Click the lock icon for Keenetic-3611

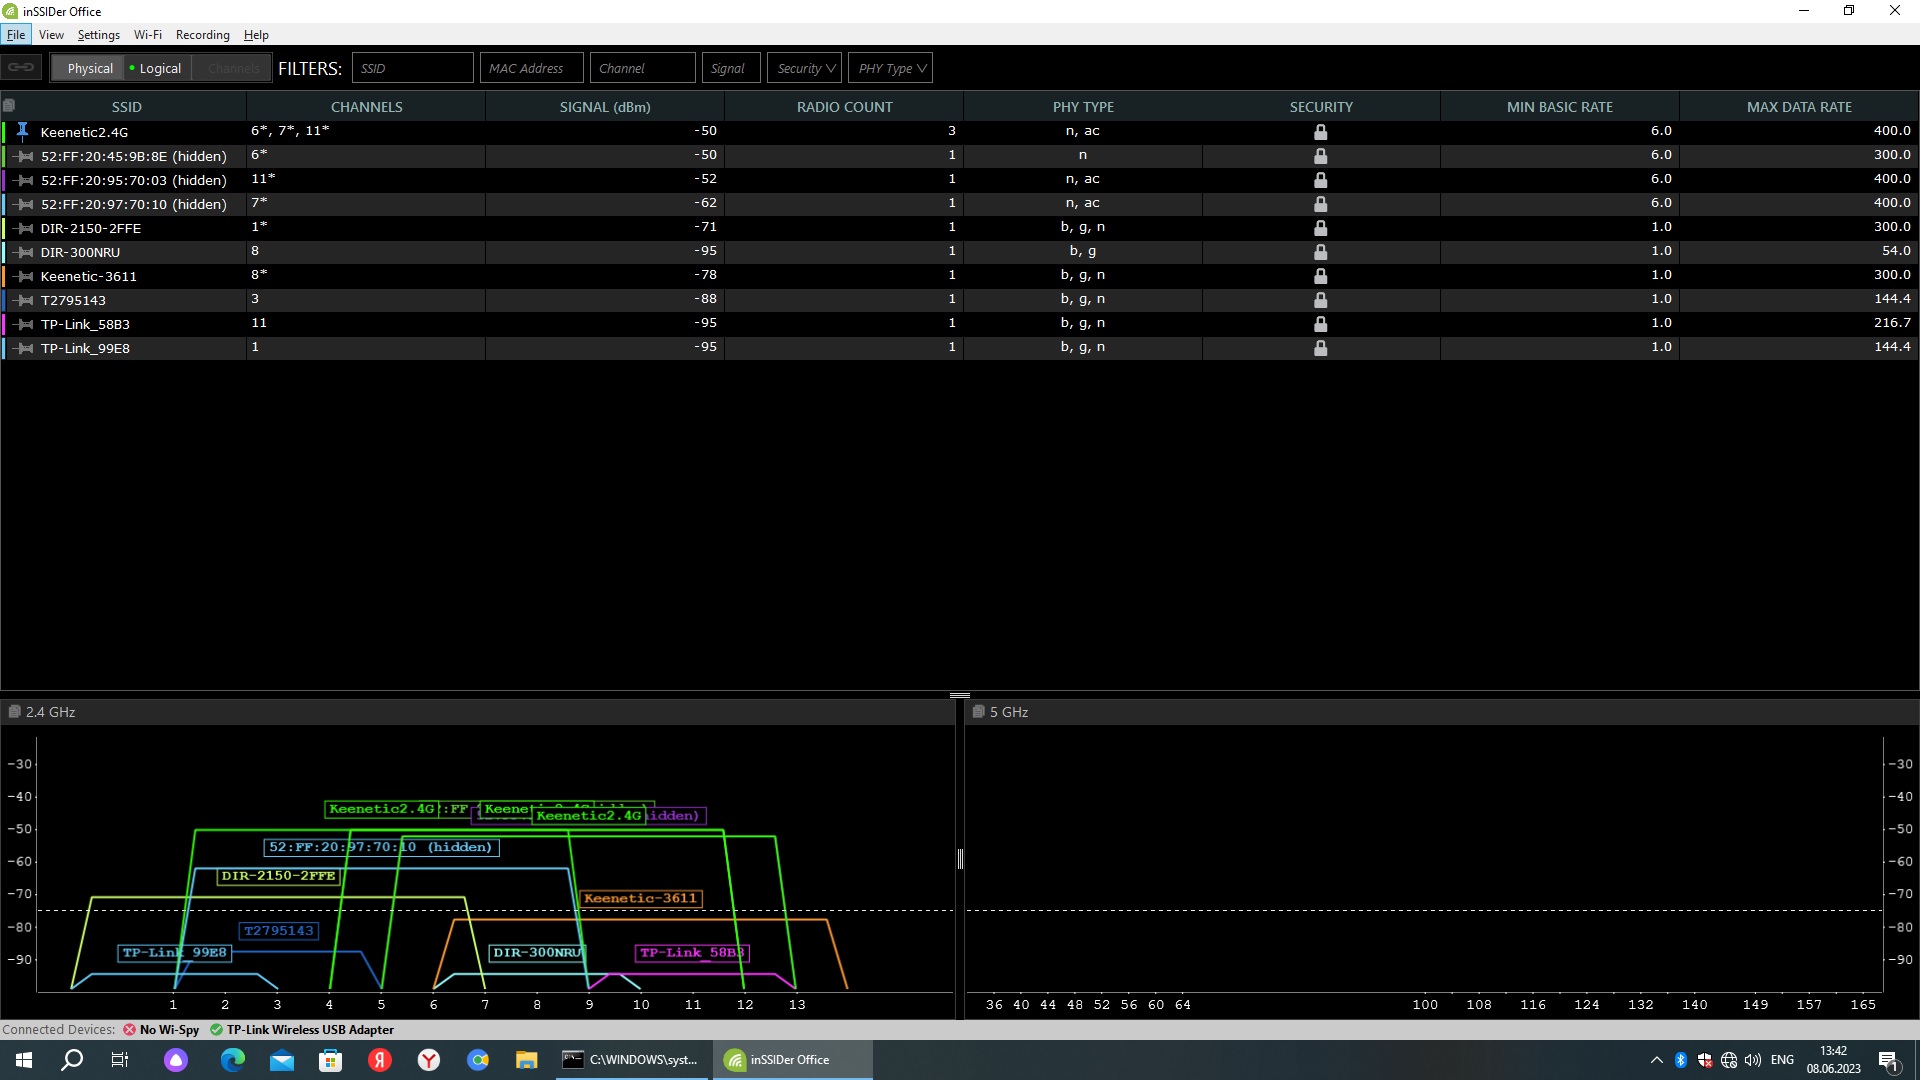(x=1320, y=276)
